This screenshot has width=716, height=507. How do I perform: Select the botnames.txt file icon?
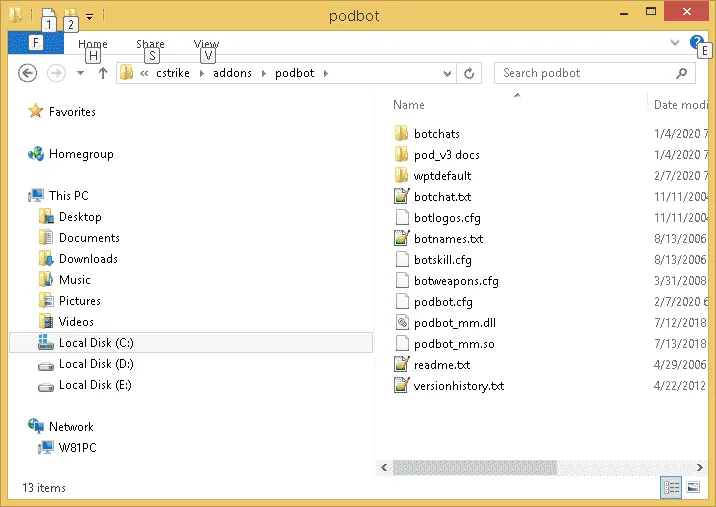coord(401,238)
